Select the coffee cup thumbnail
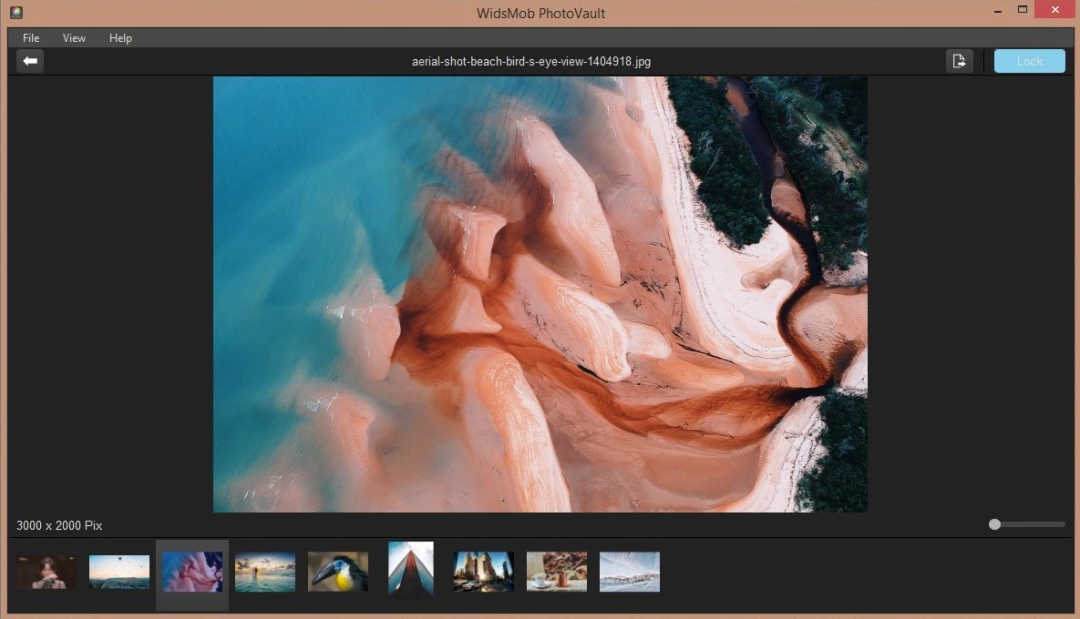 point(556,571)
